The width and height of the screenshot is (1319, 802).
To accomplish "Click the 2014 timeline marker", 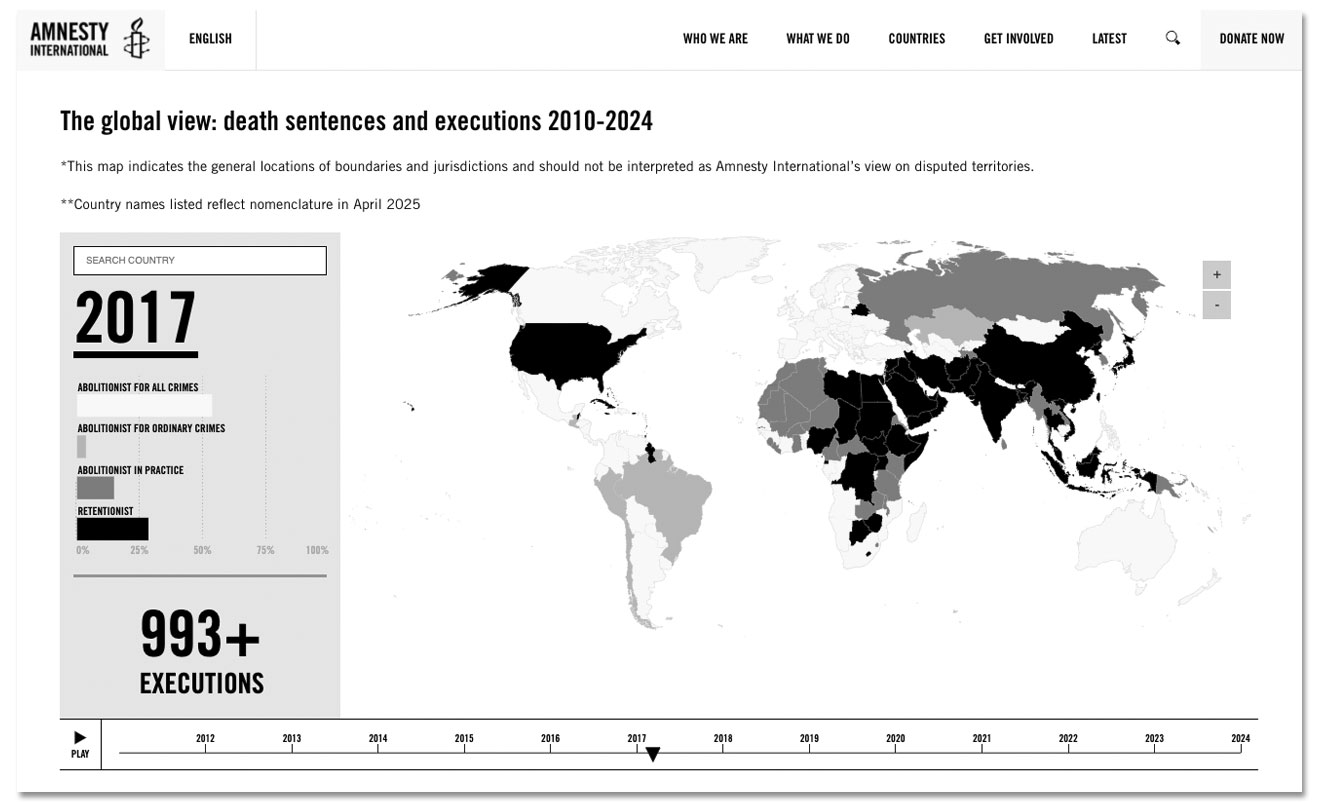I will click(x=378, y=741).
